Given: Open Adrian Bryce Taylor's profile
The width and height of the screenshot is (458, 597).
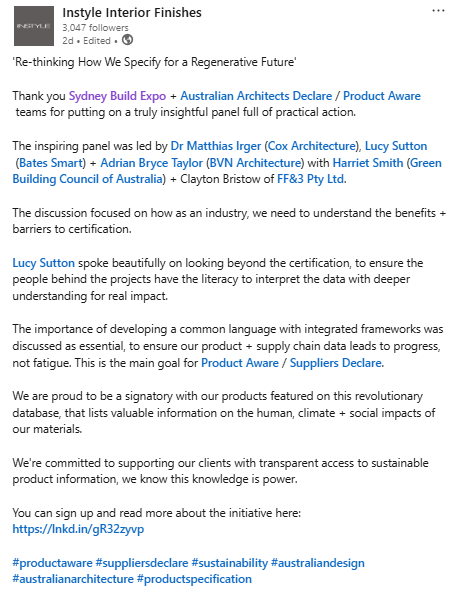Looking at the screenshot, I should [152, 163].
